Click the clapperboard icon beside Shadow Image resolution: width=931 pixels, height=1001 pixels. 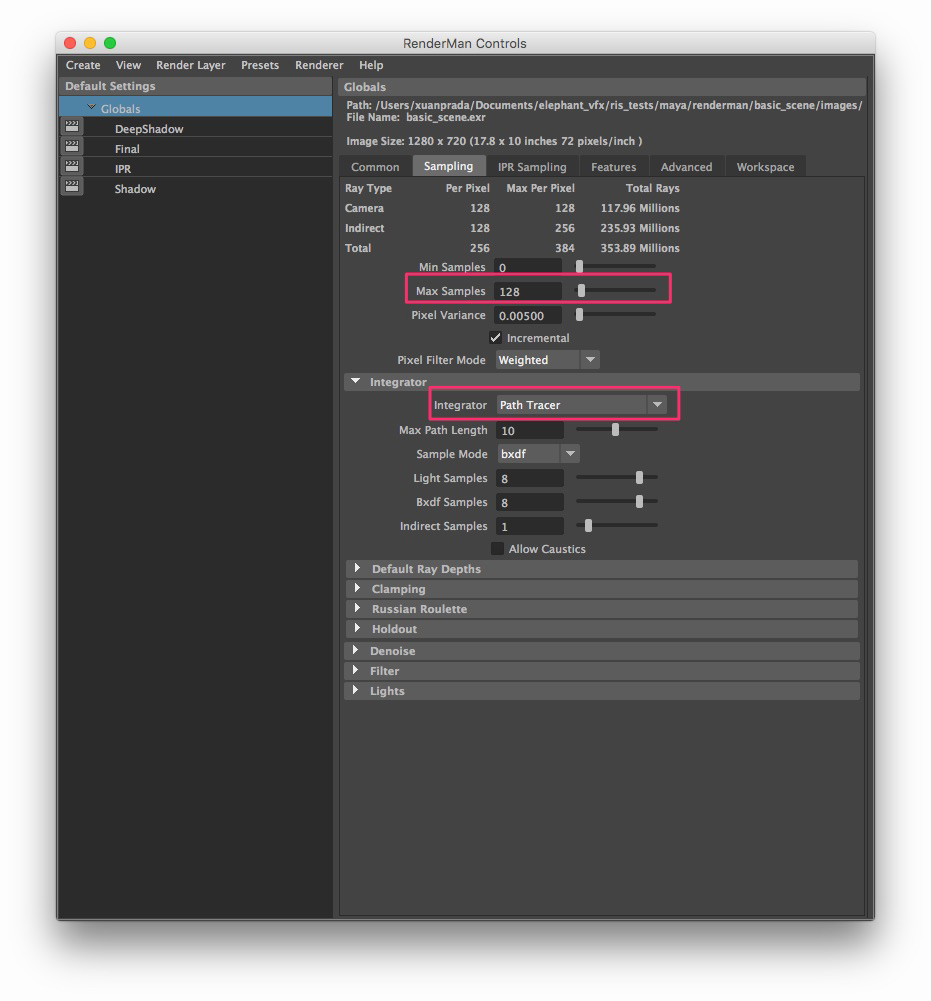pyautogui.click(x=72, y=186)
